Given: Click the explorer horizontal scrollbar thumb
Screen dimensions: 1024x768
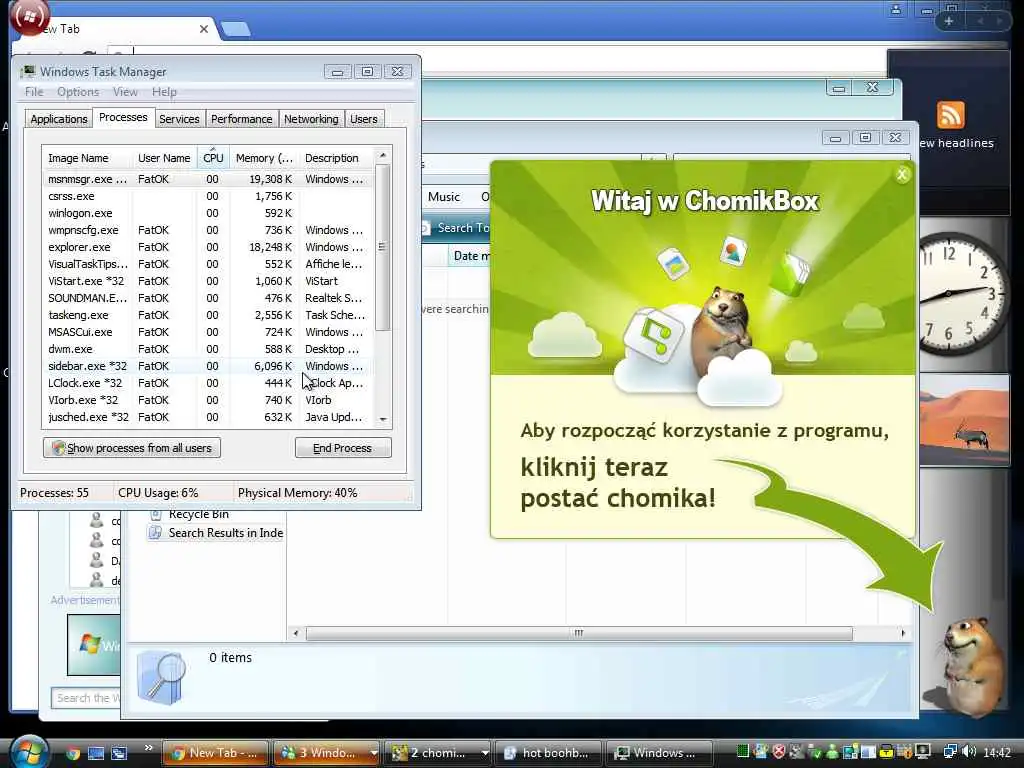Looking at the screenshot, I should (579, 633).
